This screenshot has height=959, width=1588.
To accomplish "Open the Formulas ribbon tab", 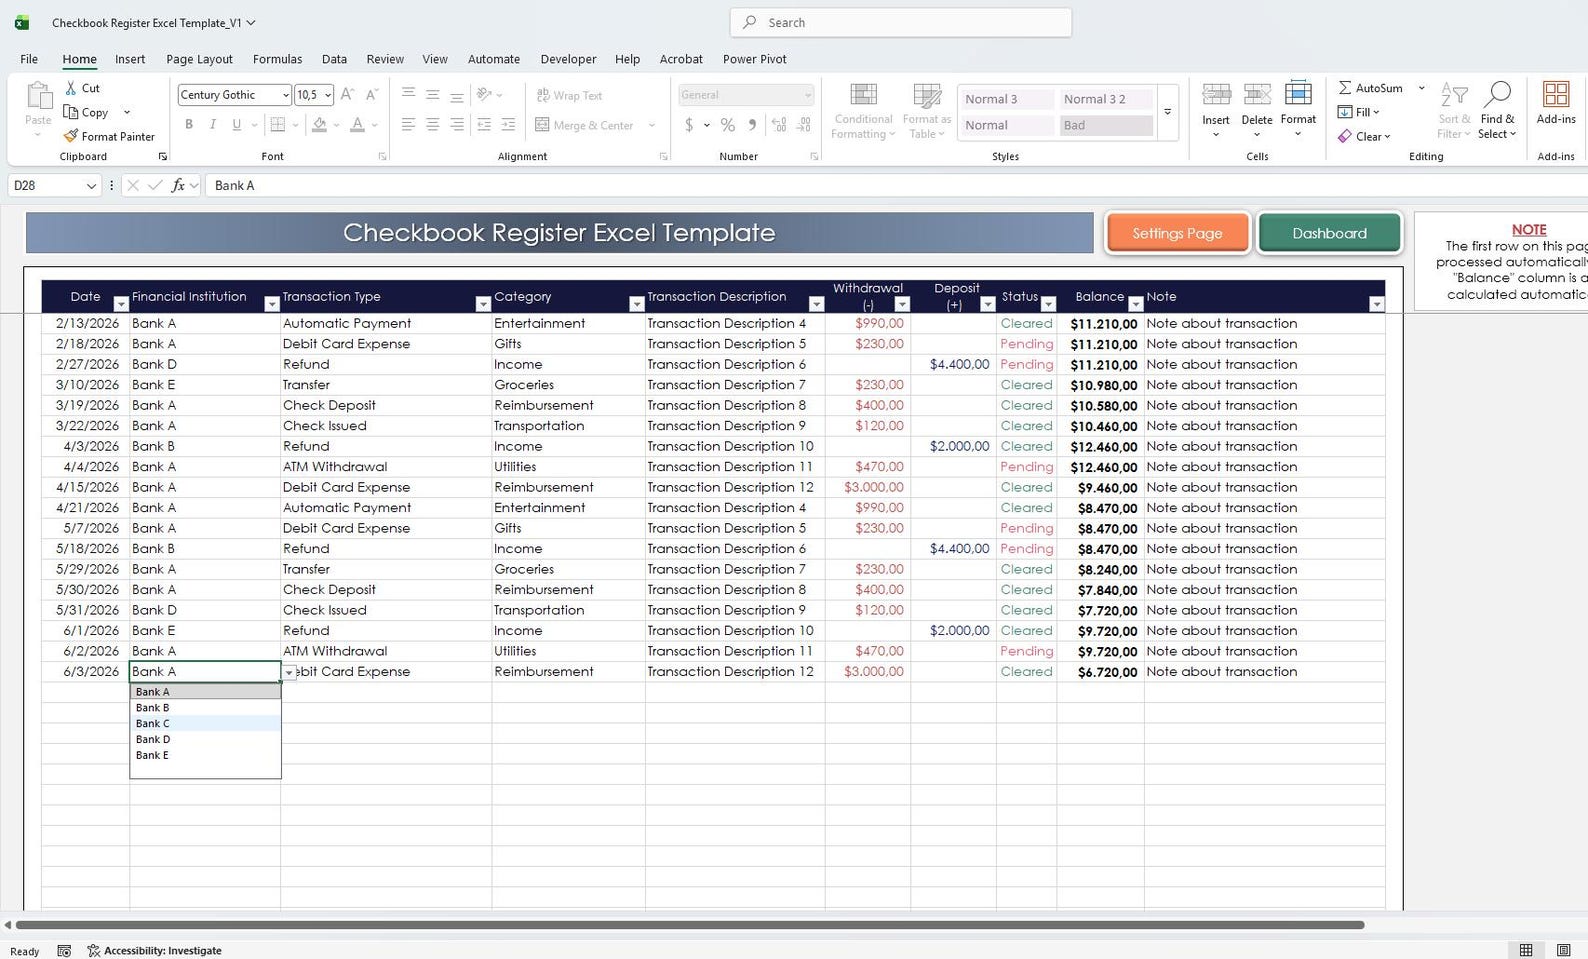I will 277,59.
